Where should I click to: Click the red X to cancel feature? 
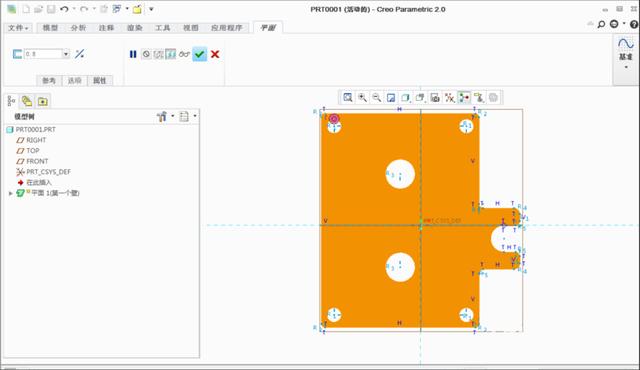[215, 54]
